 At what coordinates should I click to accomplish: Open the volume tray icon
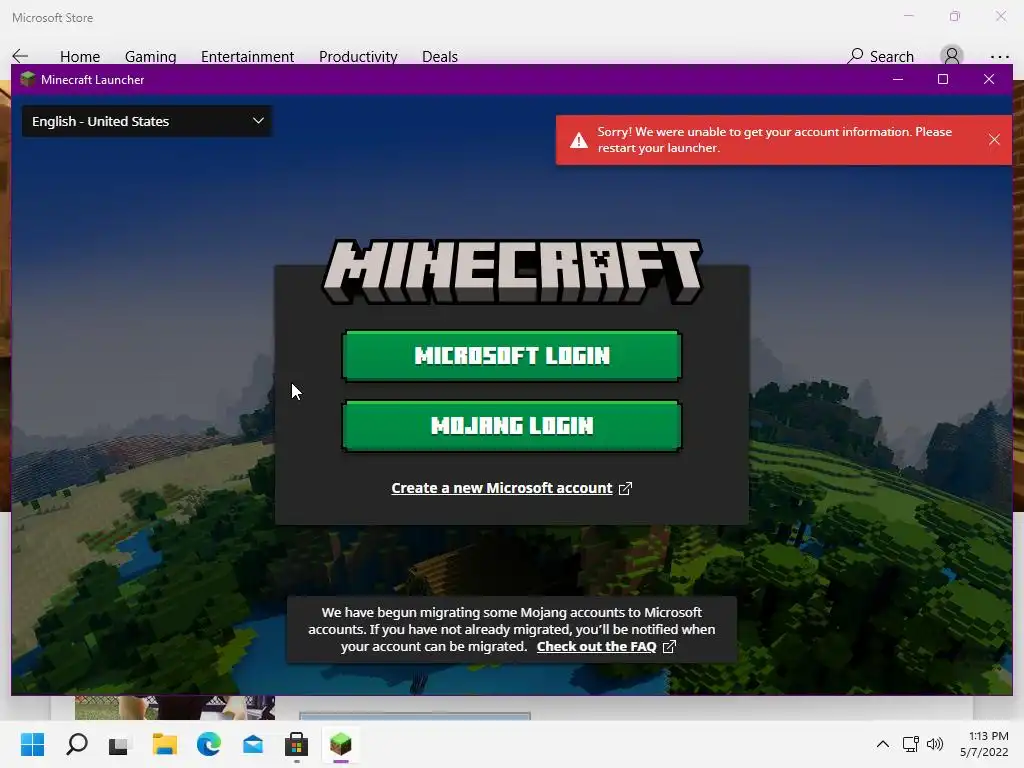pyautogui.click(x=935, y=744)
